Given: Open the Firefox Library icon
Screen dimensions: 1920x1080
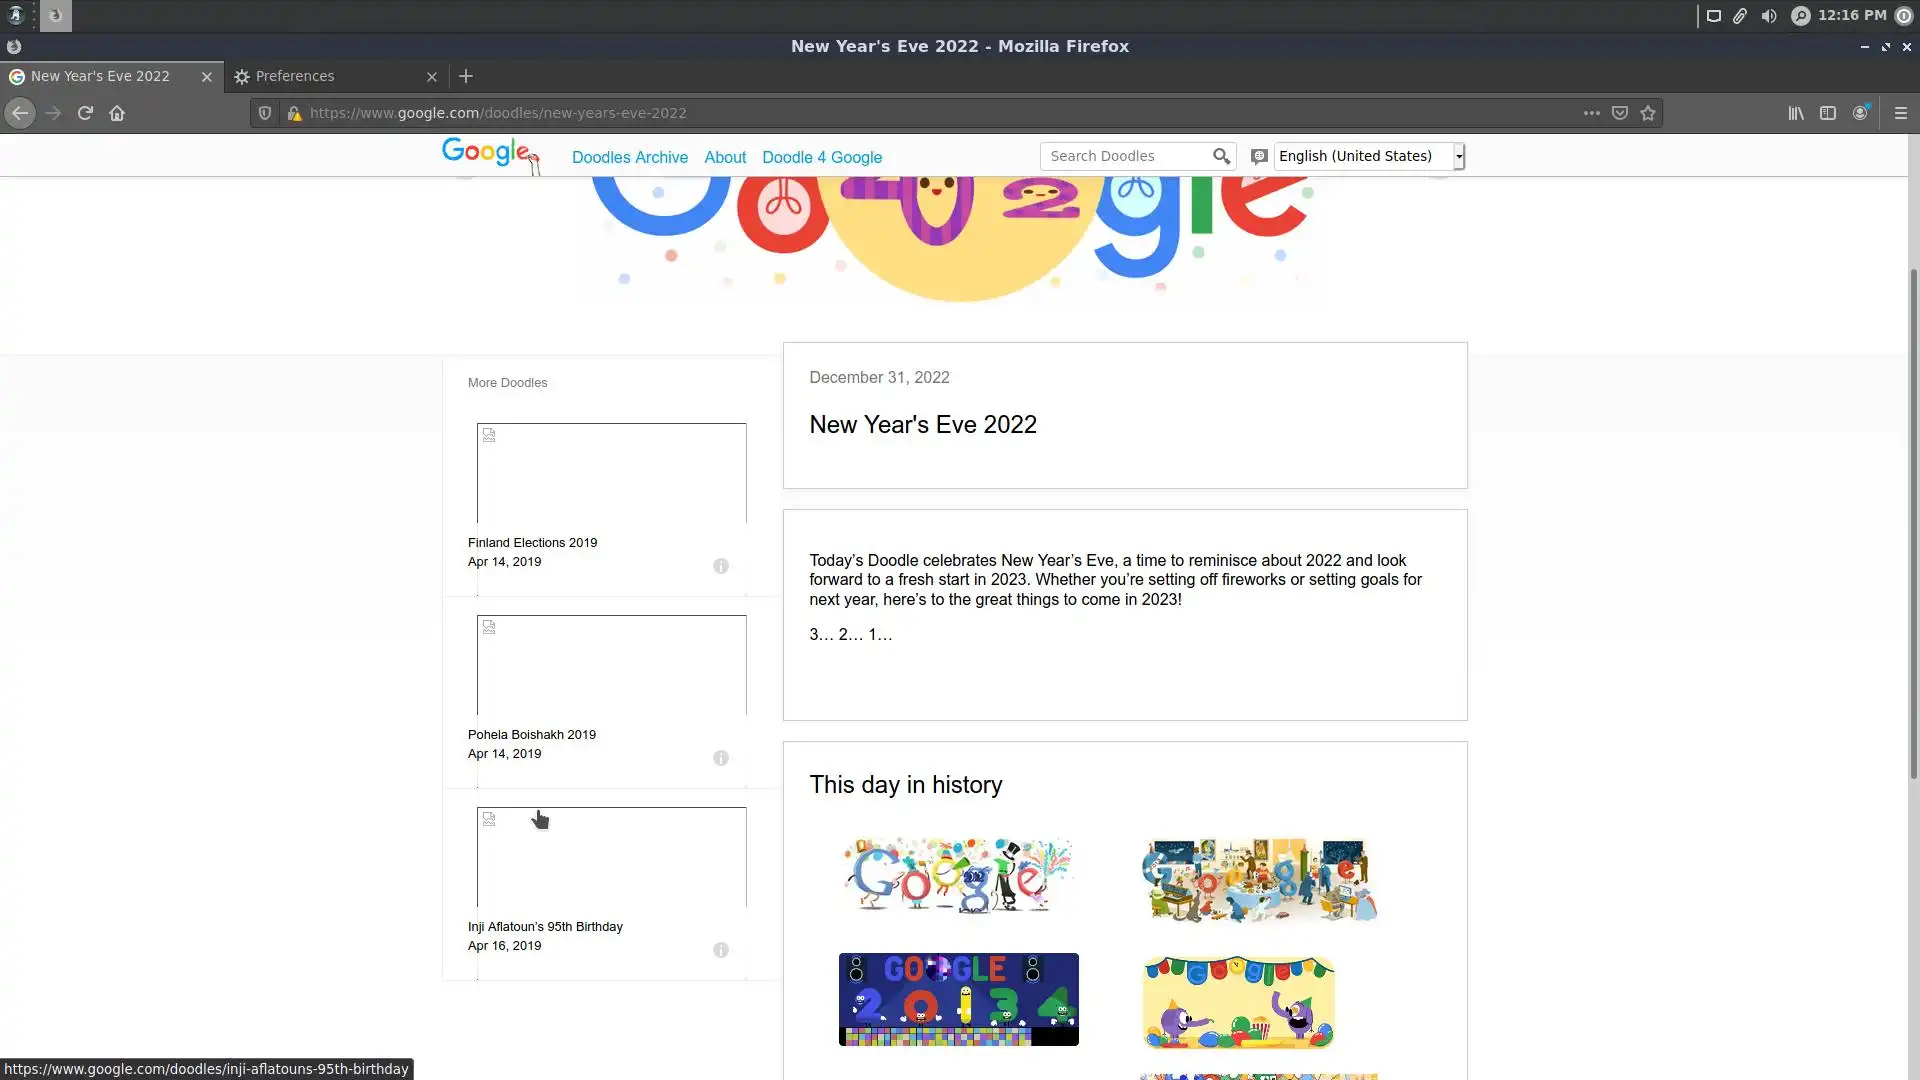Looking at the screenshot, I should click(x=1796, y=113).
